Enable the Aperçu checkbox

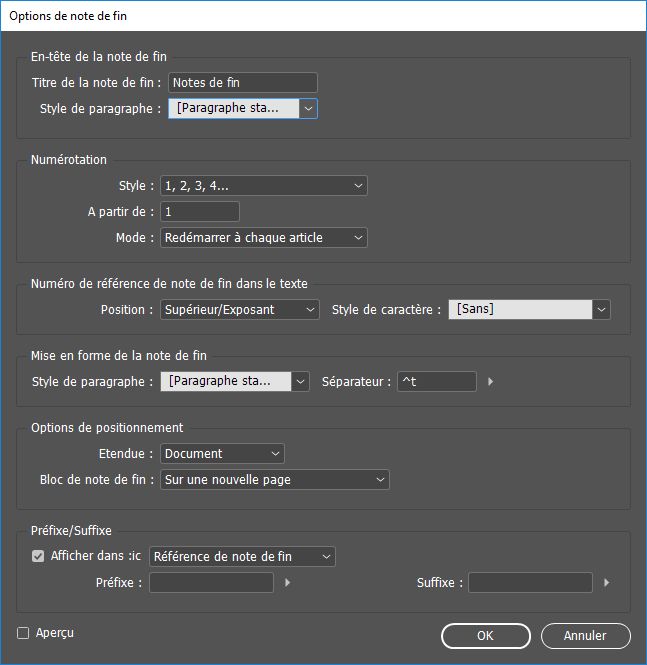(x=23, y=633)
